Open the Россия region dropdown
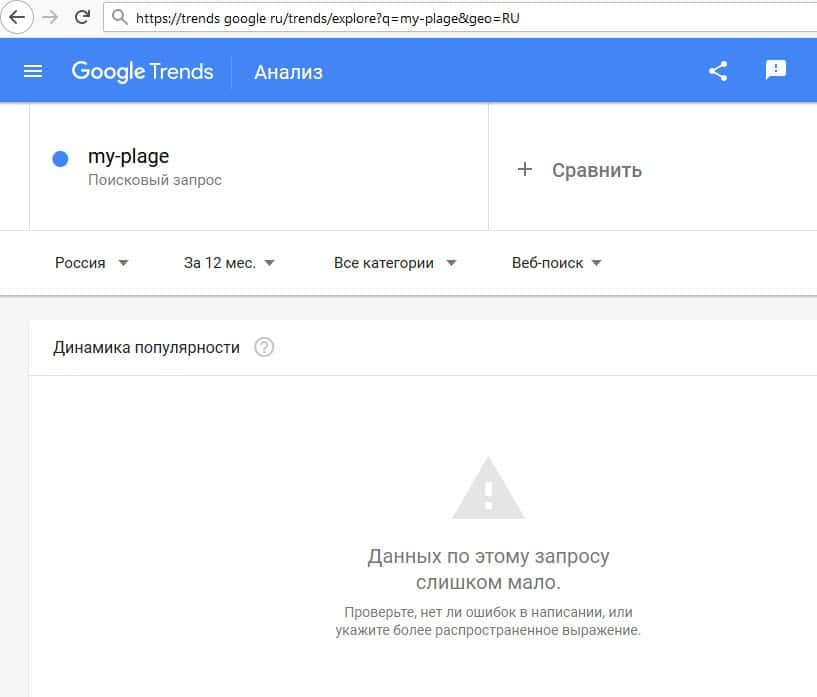The height and width of the screenshot is (697, 817). click(x=92, y=263)
